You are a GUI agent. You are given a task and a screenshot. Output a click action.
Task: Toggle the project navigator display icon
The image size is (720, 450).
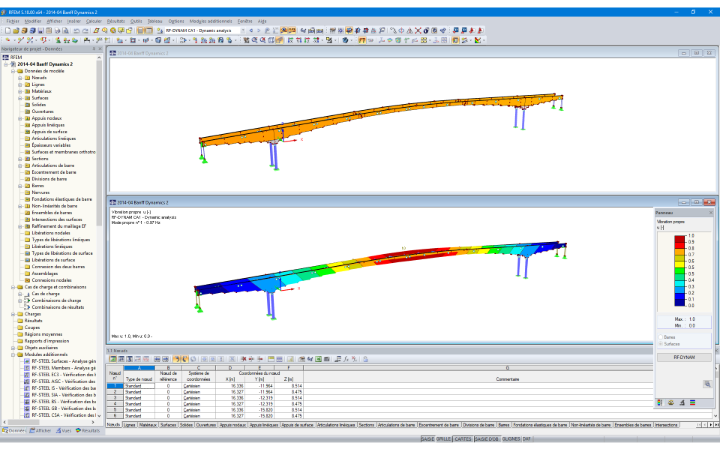coord(141,30)
